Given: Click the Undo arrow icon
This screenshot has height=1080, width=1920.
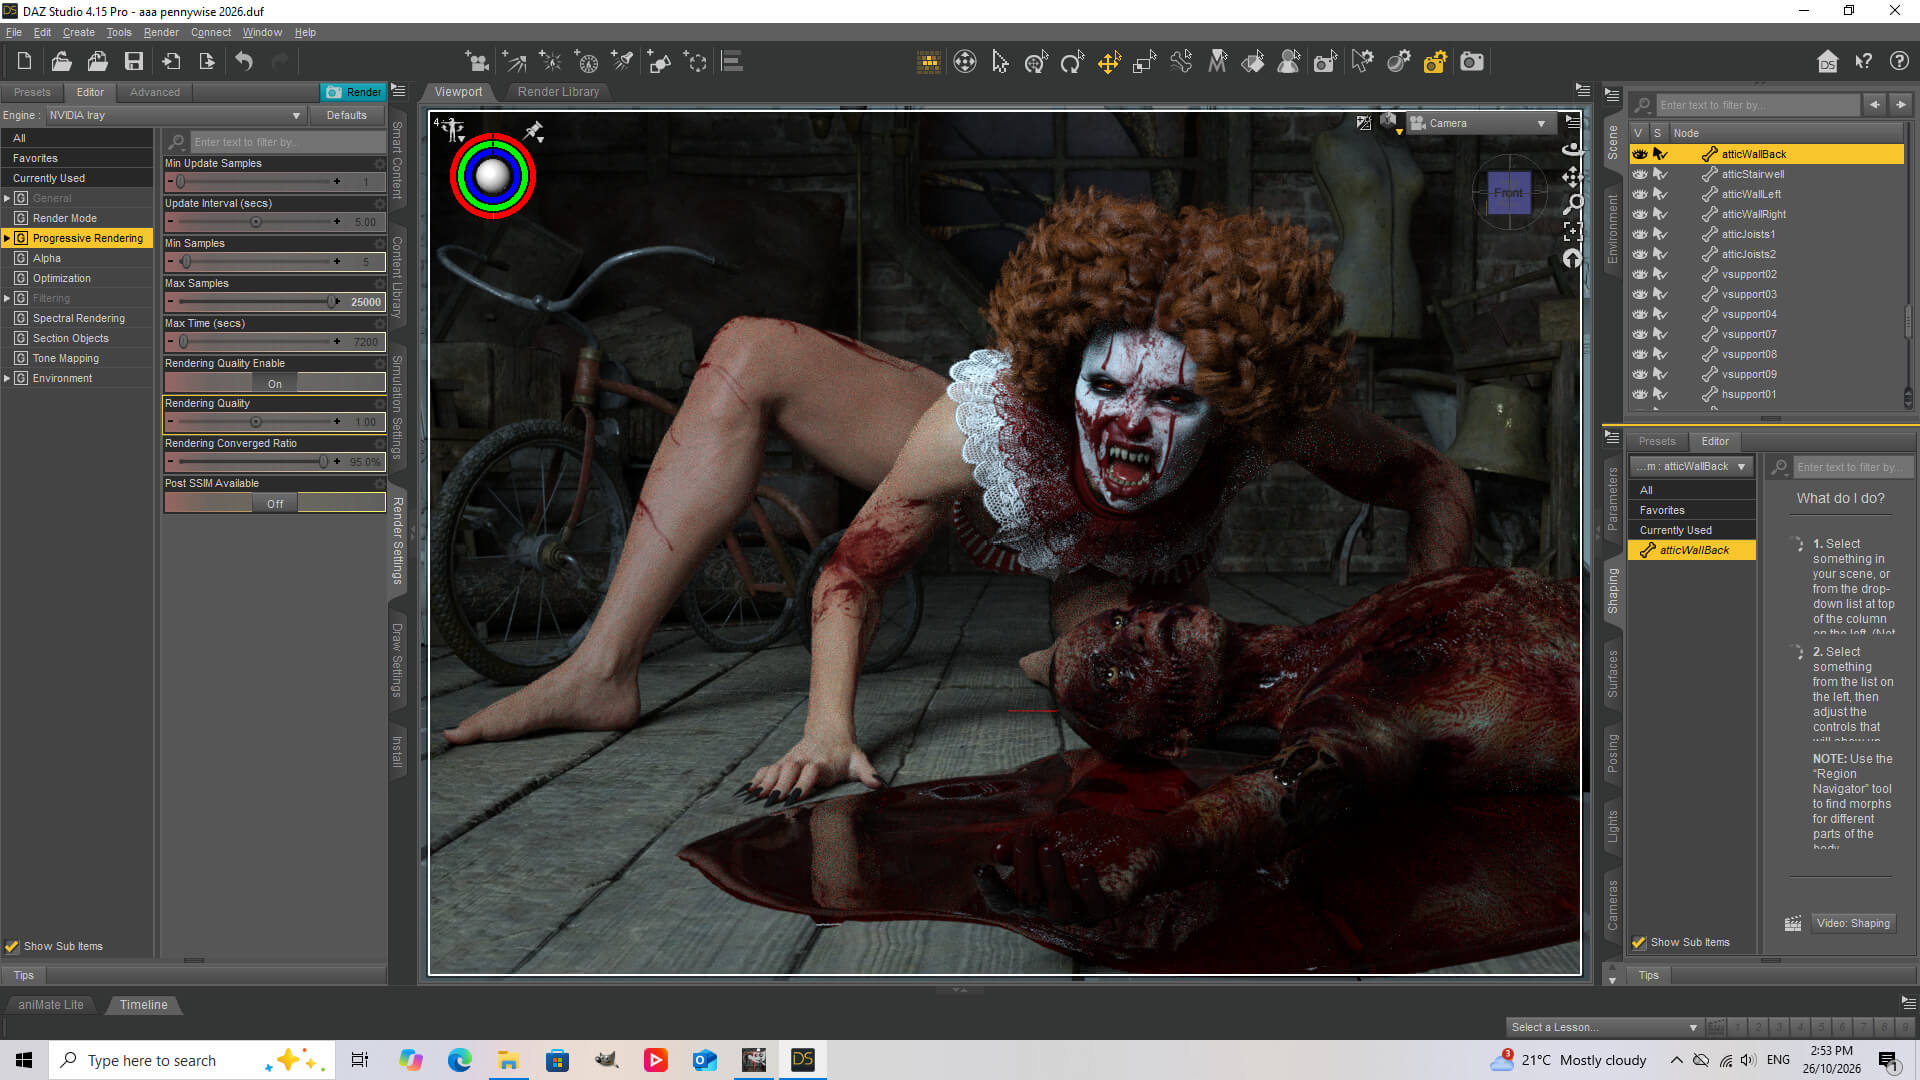Looking at the screenshot, I should coord(244,62).
